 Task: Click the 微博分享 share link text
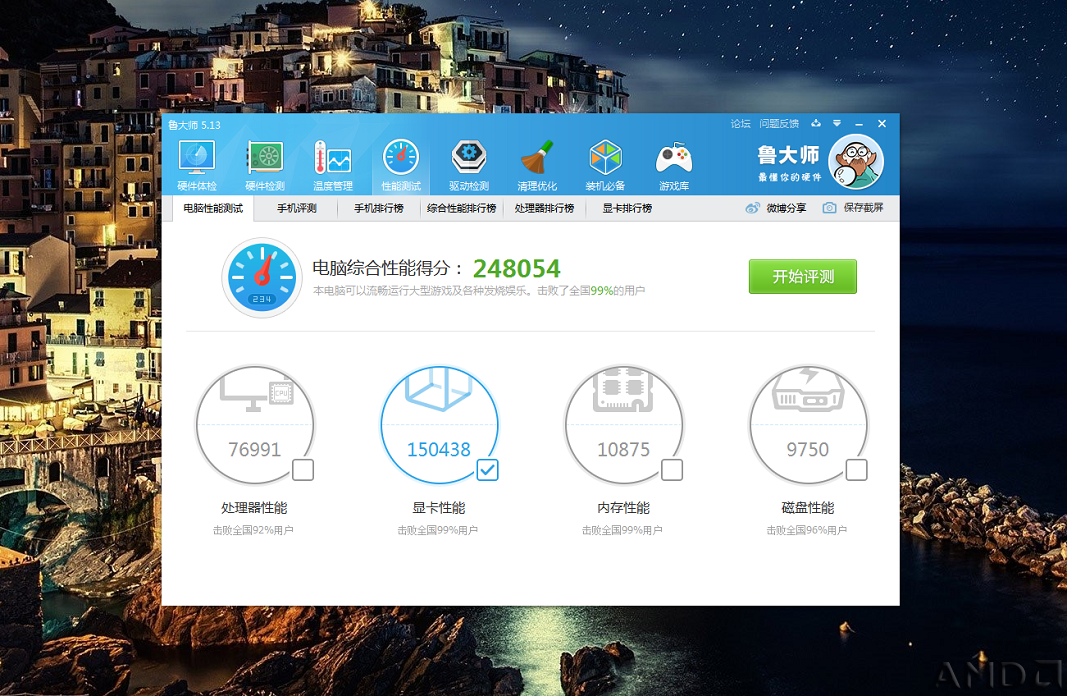786,208
